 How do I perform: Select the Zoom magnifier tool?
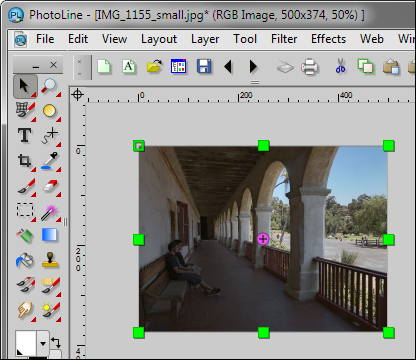[x=50, y=86]
